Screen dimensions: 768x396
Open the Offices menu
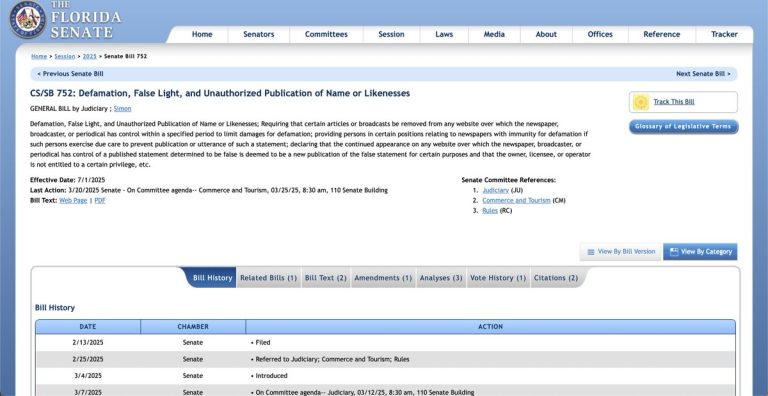tap(600, 34)
